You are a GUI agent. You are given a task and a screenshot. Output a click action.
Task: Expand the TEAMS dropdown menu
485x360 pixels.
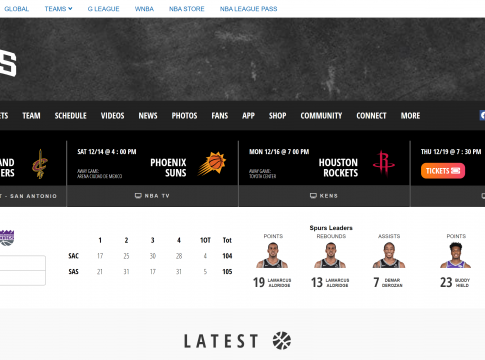(58, 9)
